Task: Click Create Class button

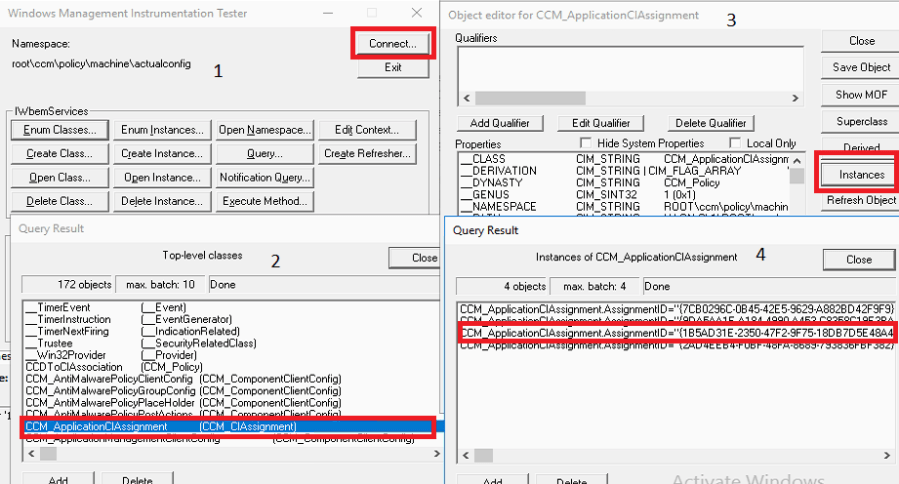Action: click(x=60, y=154)
